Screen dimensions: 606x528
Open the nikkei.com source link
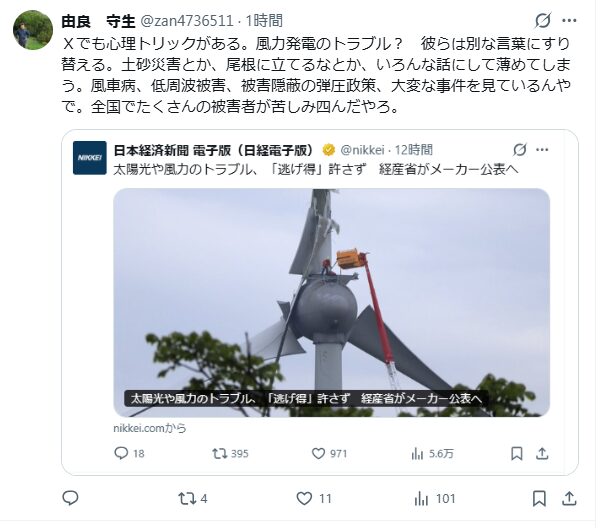pyautogui.click(x=150, y=428)
